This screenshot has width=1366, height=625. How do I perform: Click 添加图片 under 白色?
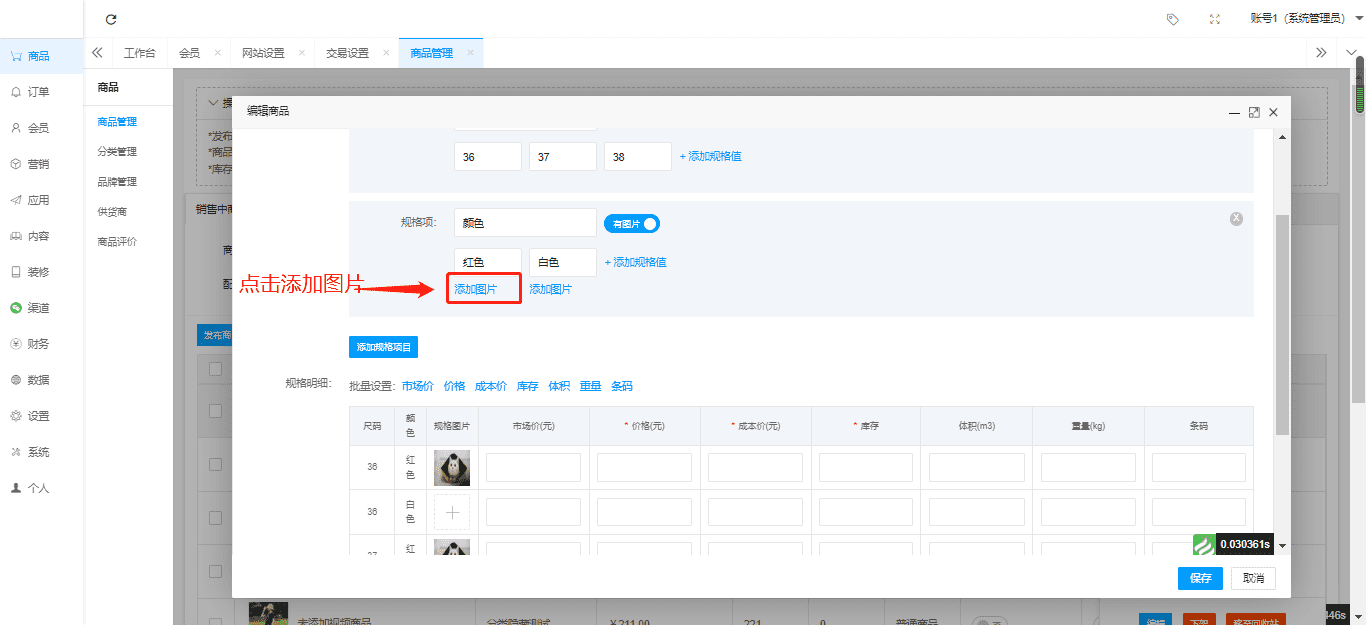click(x=550, y=289)
